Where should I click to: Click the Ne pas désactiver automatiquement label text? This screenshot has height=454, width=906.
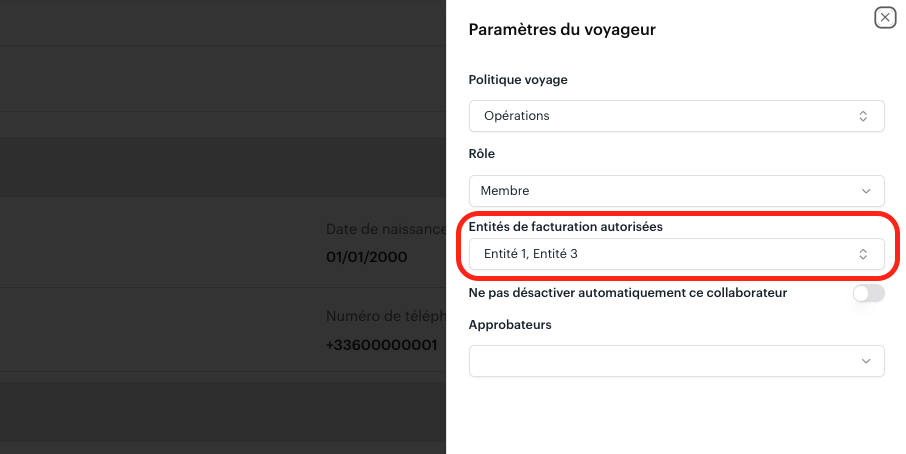pos(627,293)
